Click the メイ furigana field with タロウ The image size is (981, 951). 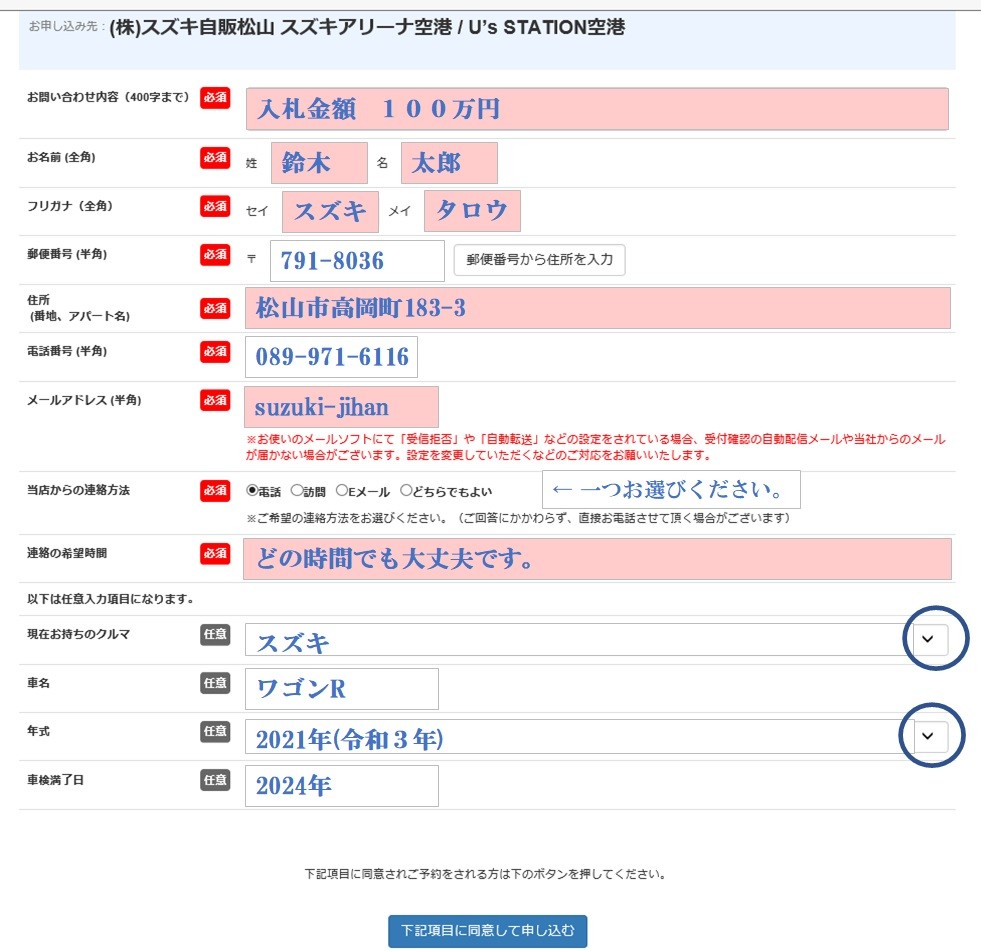(472, 211)
